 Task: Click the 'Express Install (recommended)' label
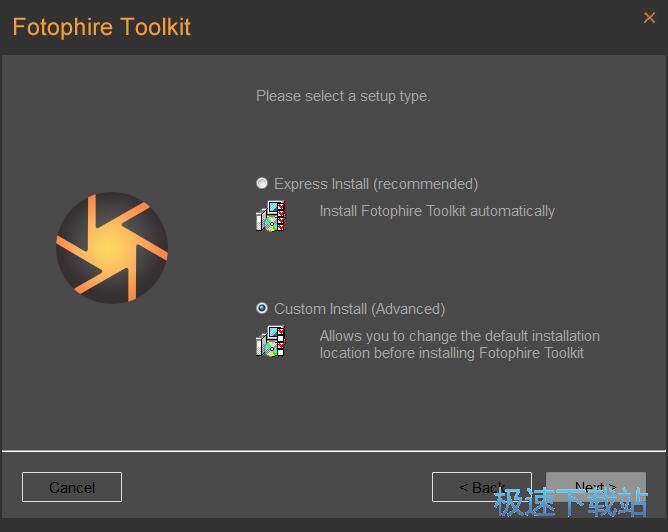click(x=376, y=184)
